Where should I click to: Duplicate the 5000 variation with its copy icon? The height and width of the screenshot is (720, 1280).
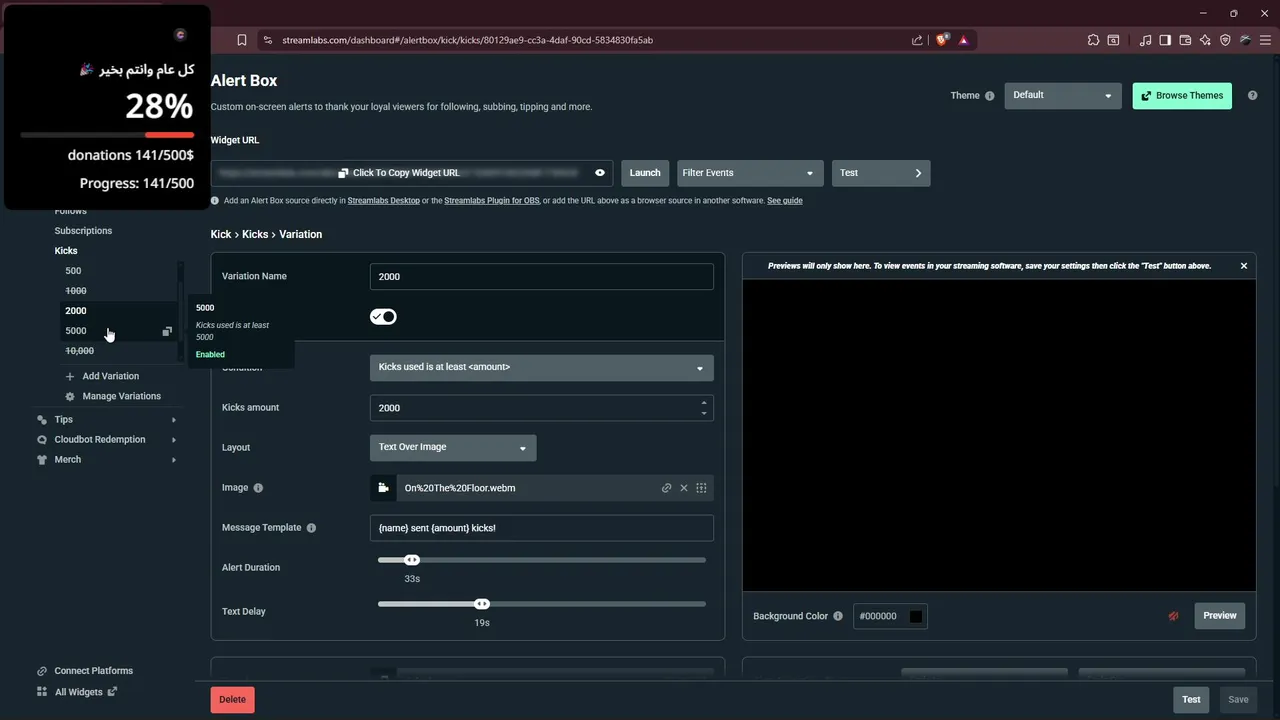167,331
